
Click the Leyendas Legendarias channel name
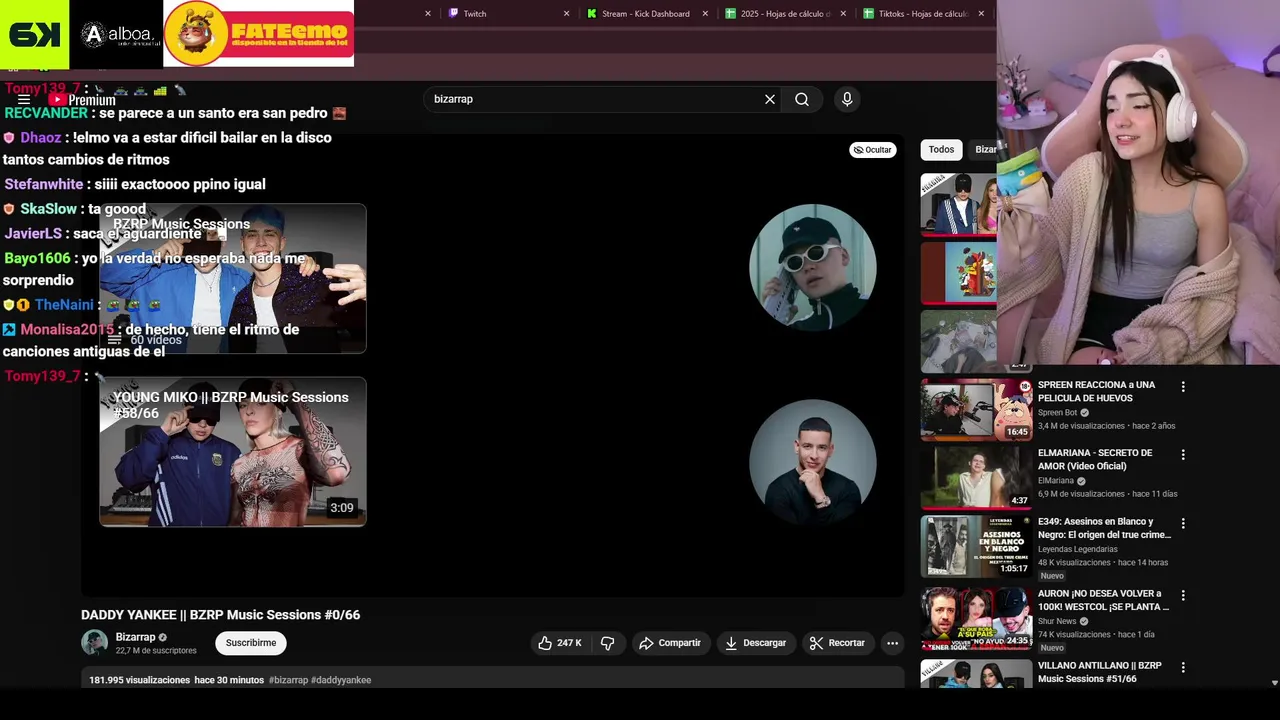click(x=1078, y=549)
